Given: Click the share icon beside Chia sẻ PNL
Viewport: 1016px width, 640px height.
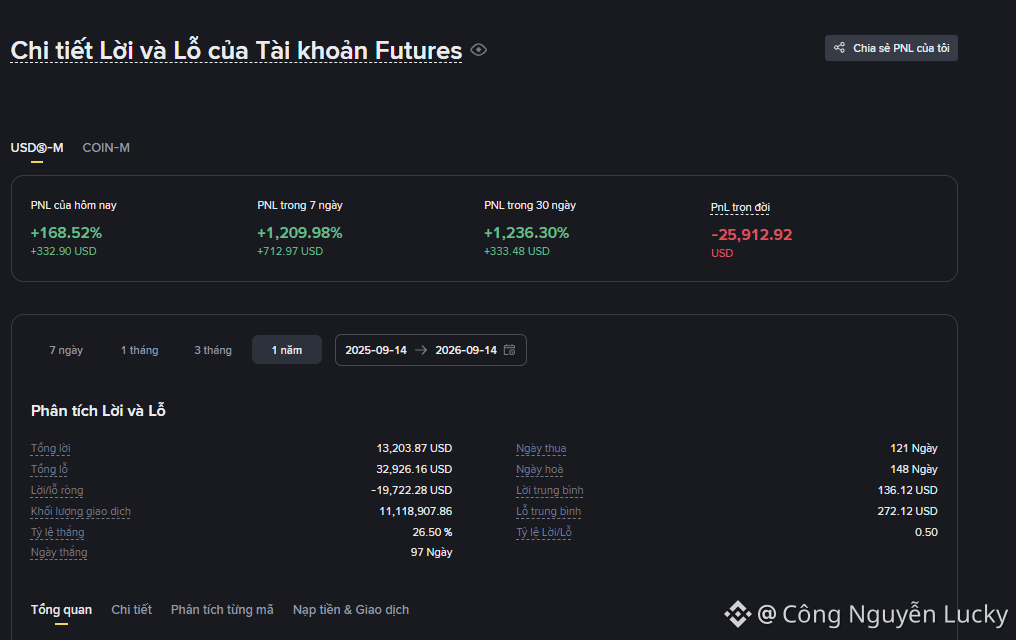Looking at the screenshot, I should [x=839, y=48].
